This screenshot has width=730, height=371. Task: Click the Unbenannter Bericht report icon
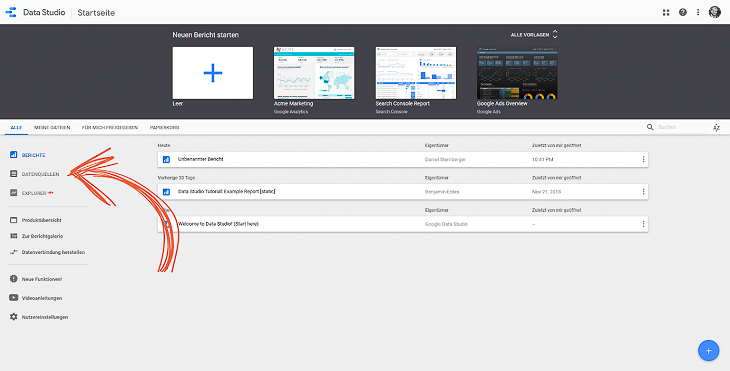coord(166,160)
